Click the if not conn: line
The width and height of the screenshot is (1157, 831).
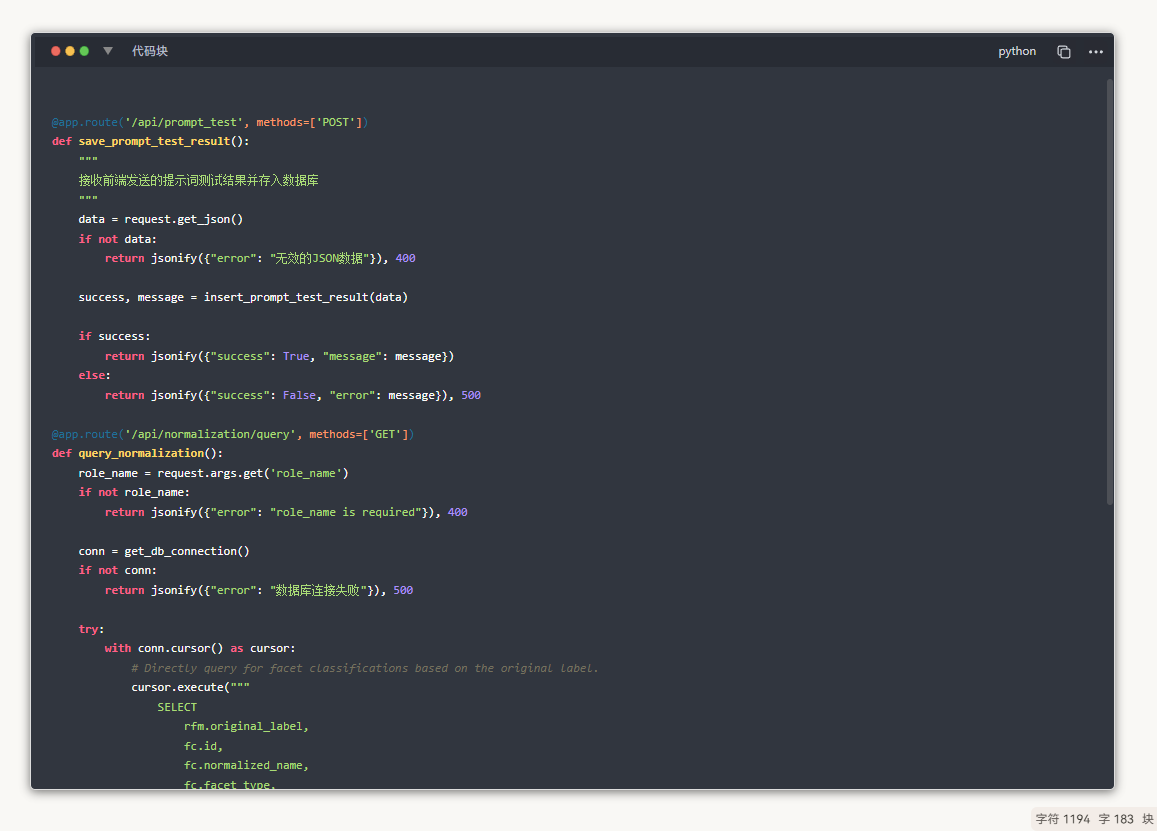[117, 570]
